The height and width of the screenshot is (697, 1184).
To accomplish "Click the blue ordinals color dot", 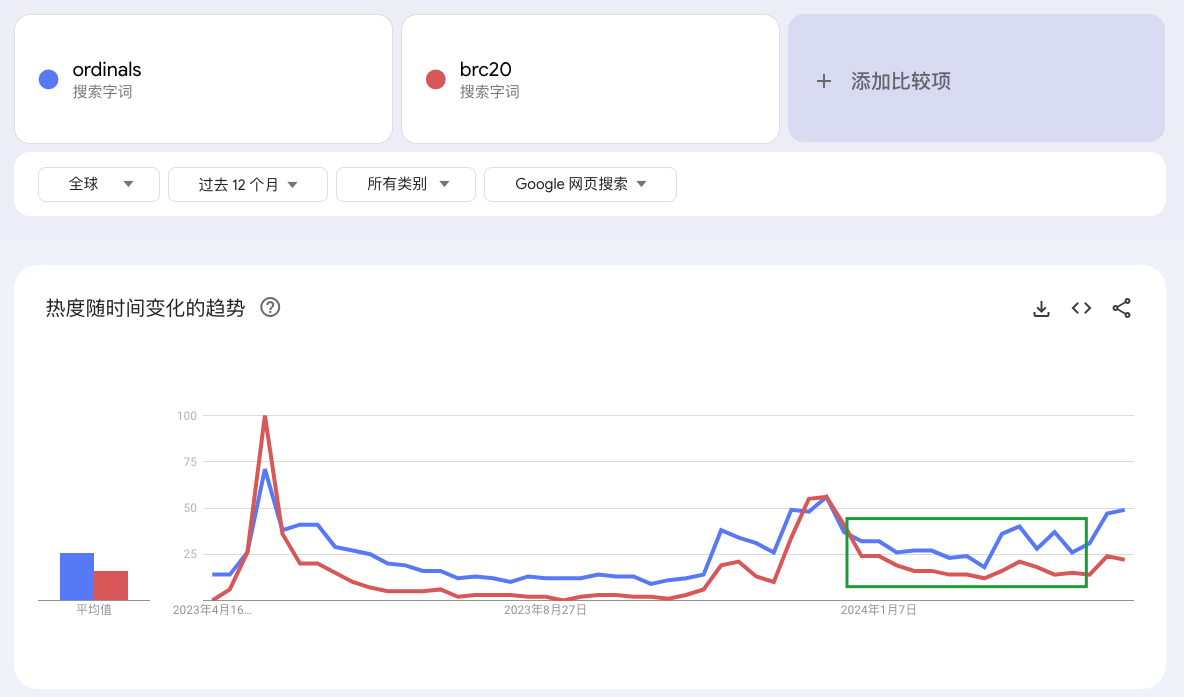I will (x=48, y=79).
